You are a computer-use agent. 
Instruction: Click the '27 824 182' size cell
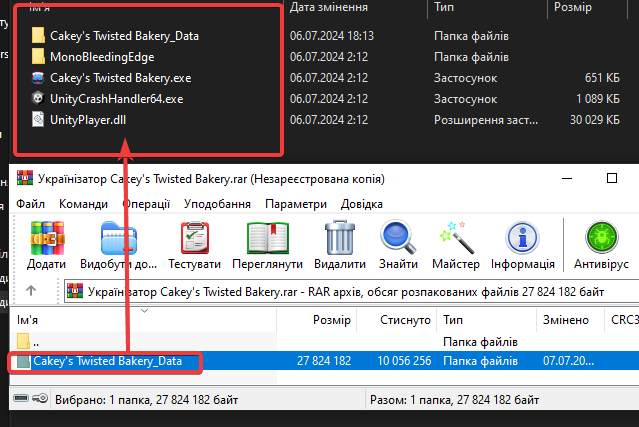[x=324, y=361]
